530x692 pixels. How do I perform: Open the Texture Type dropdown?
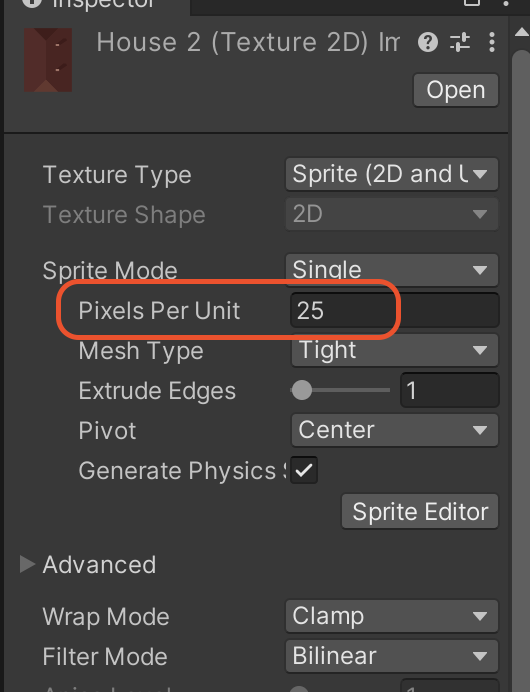[392, 174]
